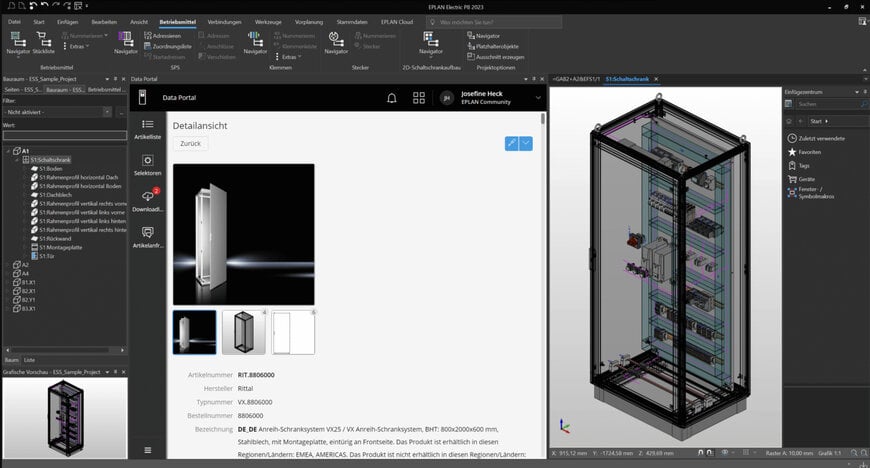
Task: Open the Stückliste navigator icon
Action: [x=43, y=43]
